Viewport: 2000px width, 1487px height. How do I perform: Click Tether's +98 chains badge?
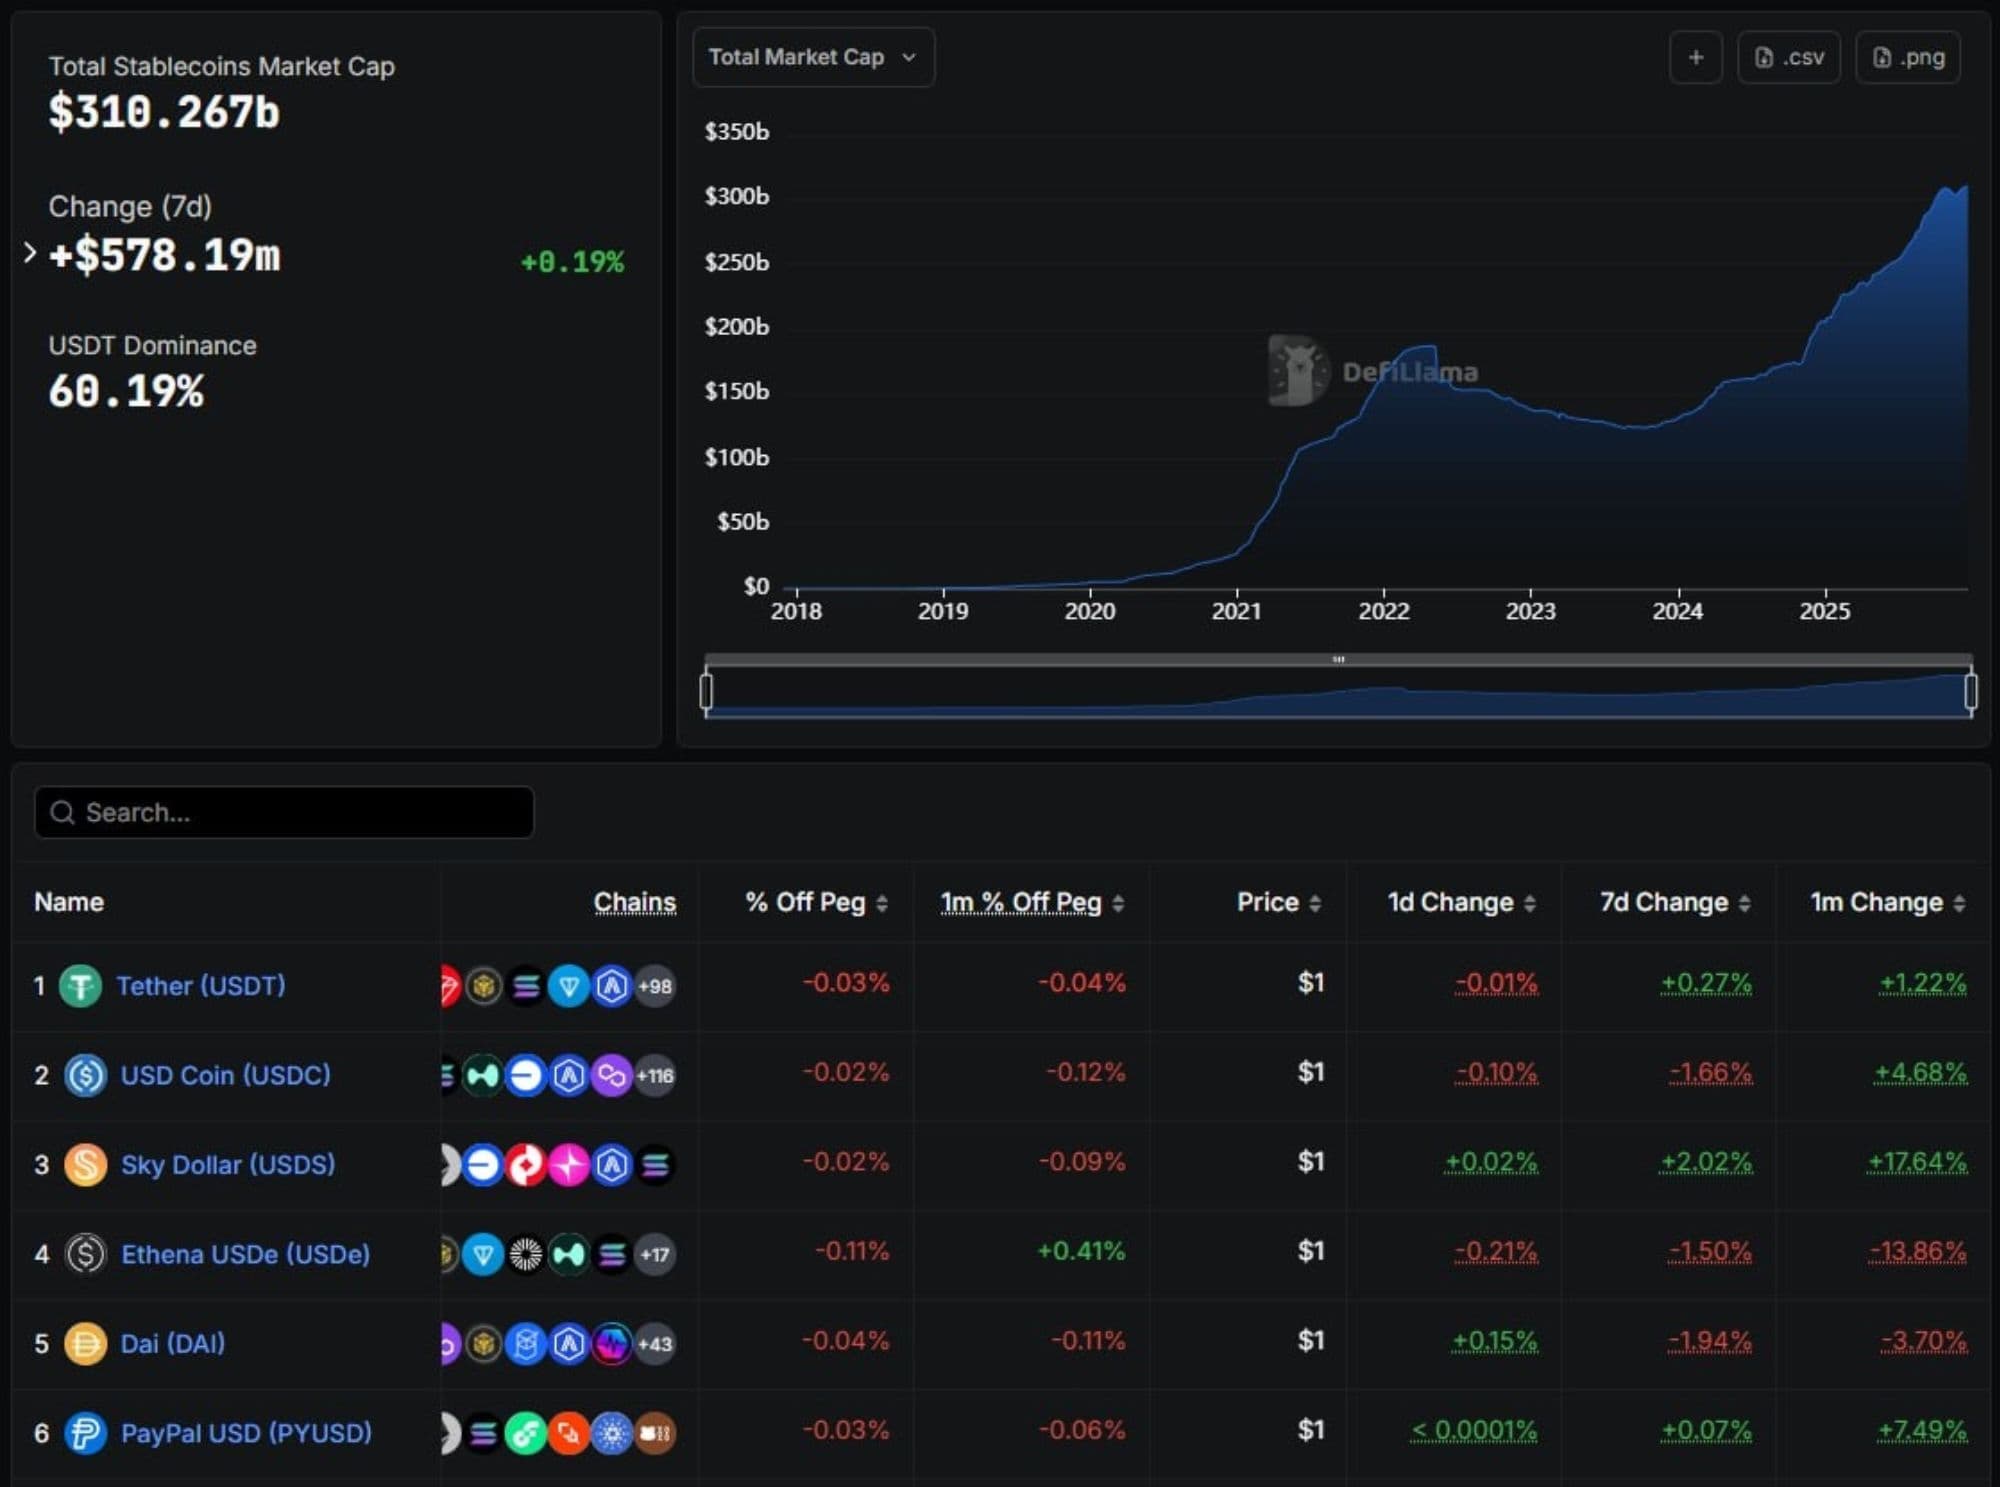tap(655, 986)
